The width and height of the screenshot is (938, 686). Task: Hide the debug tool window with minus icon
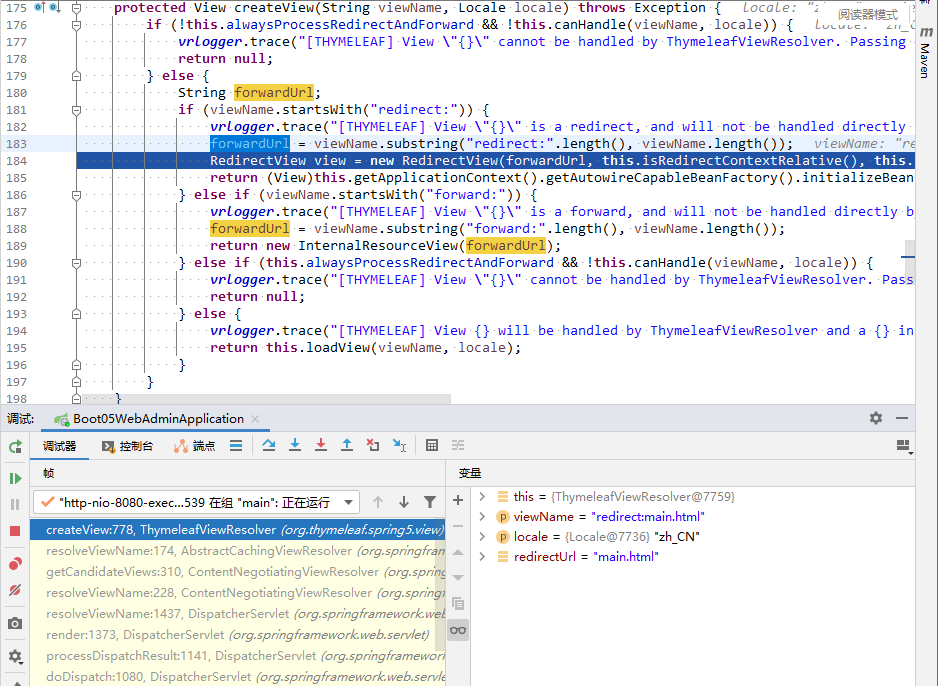[x=902, y=418]
